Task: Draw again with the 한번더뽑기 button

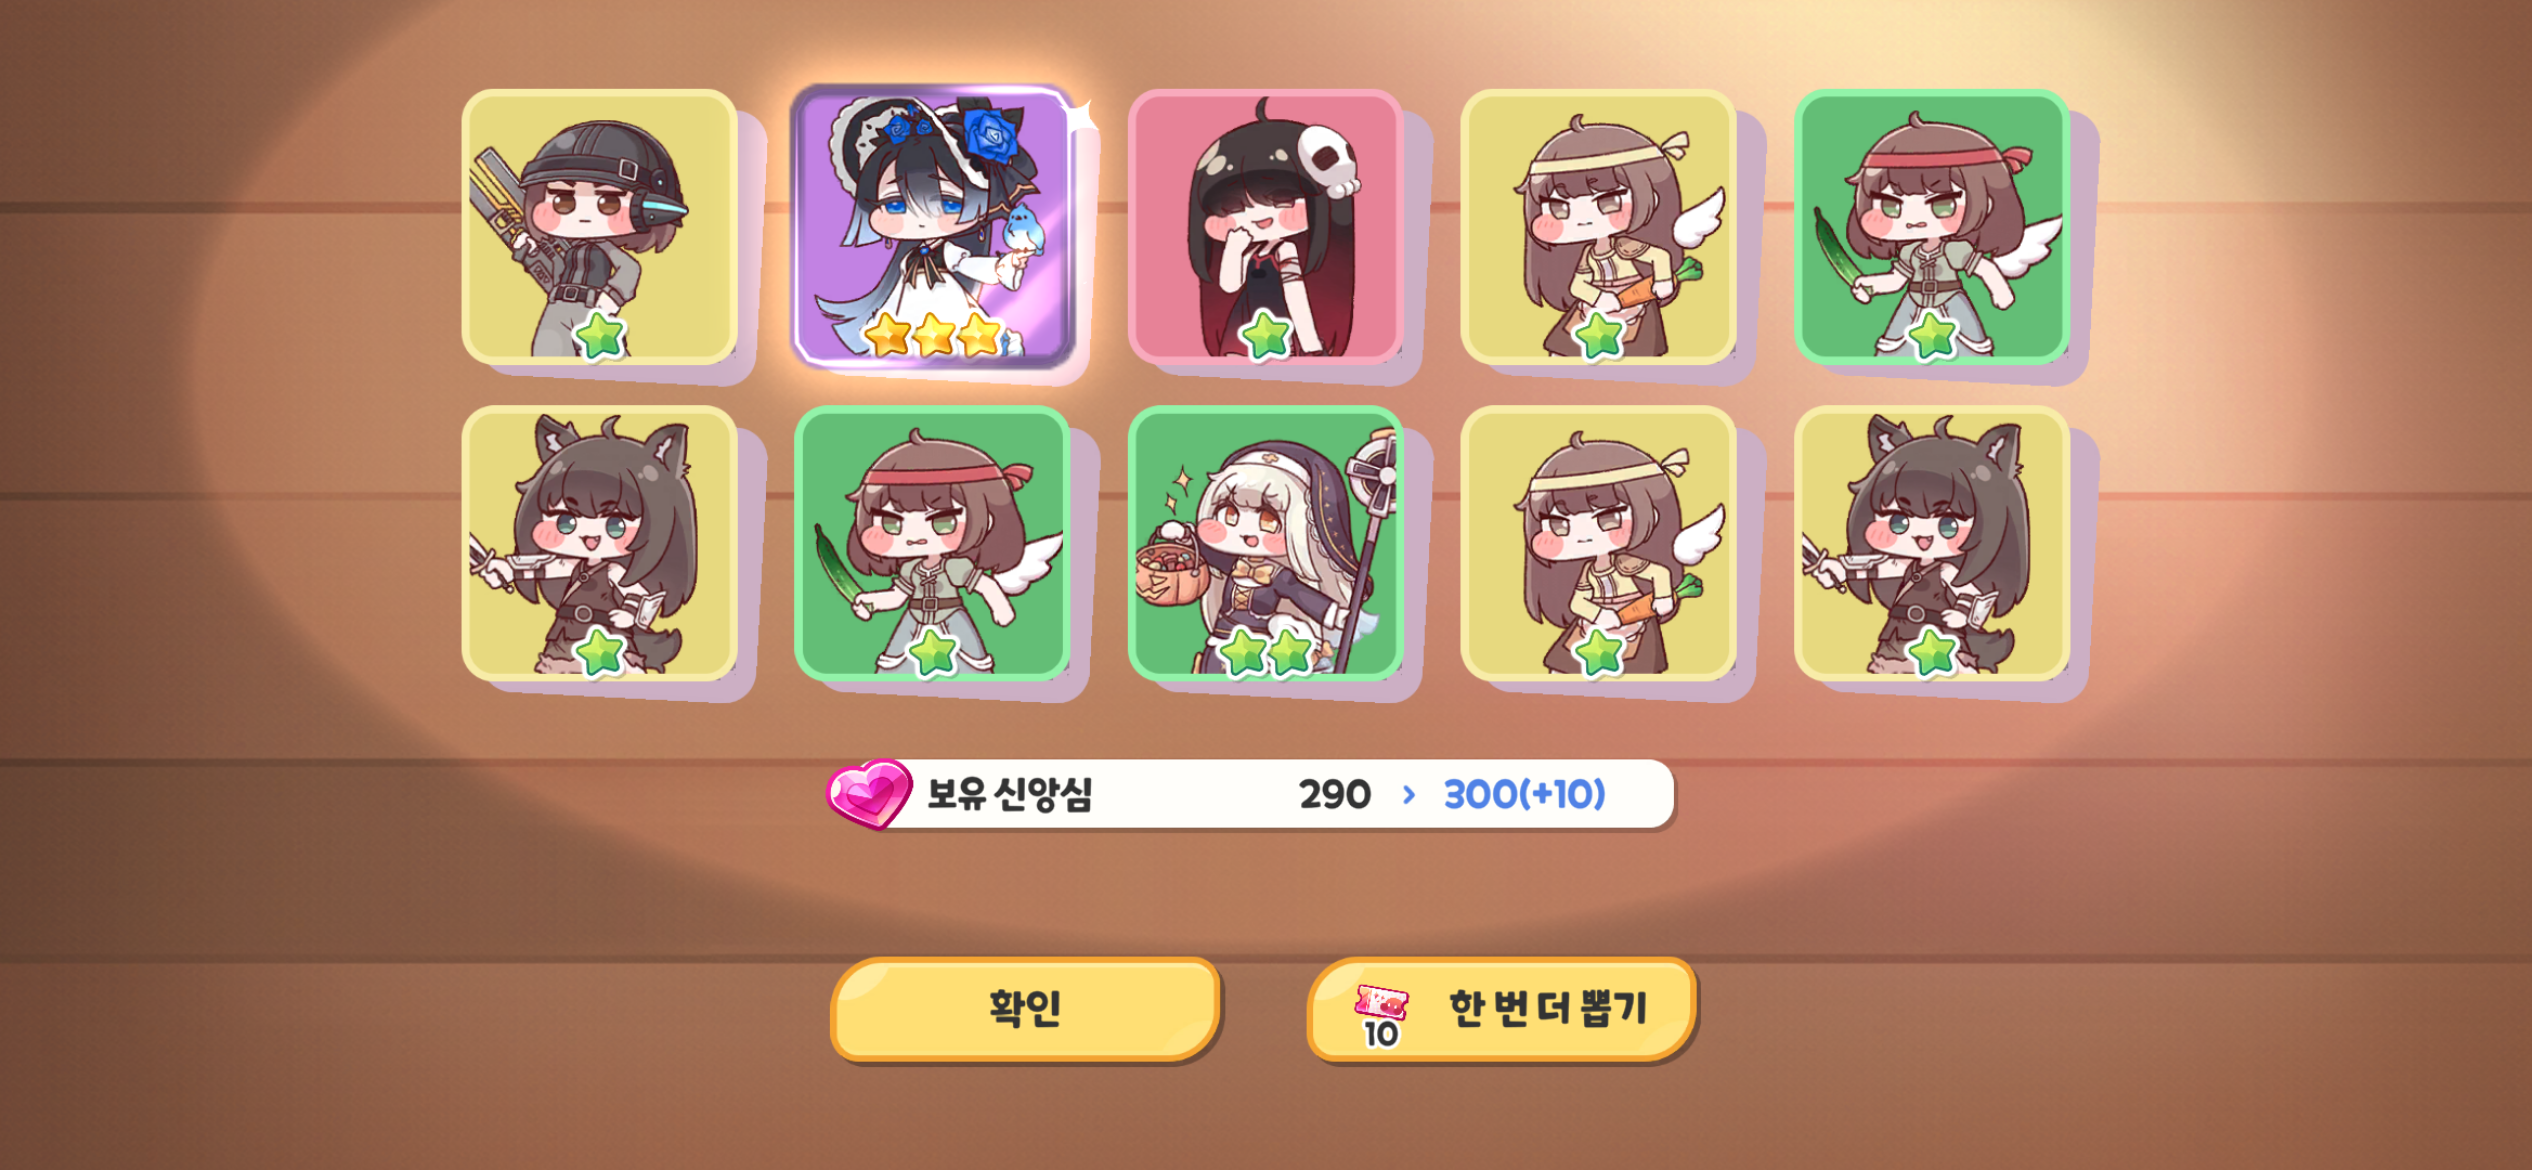Action: click(1501, 1009)
